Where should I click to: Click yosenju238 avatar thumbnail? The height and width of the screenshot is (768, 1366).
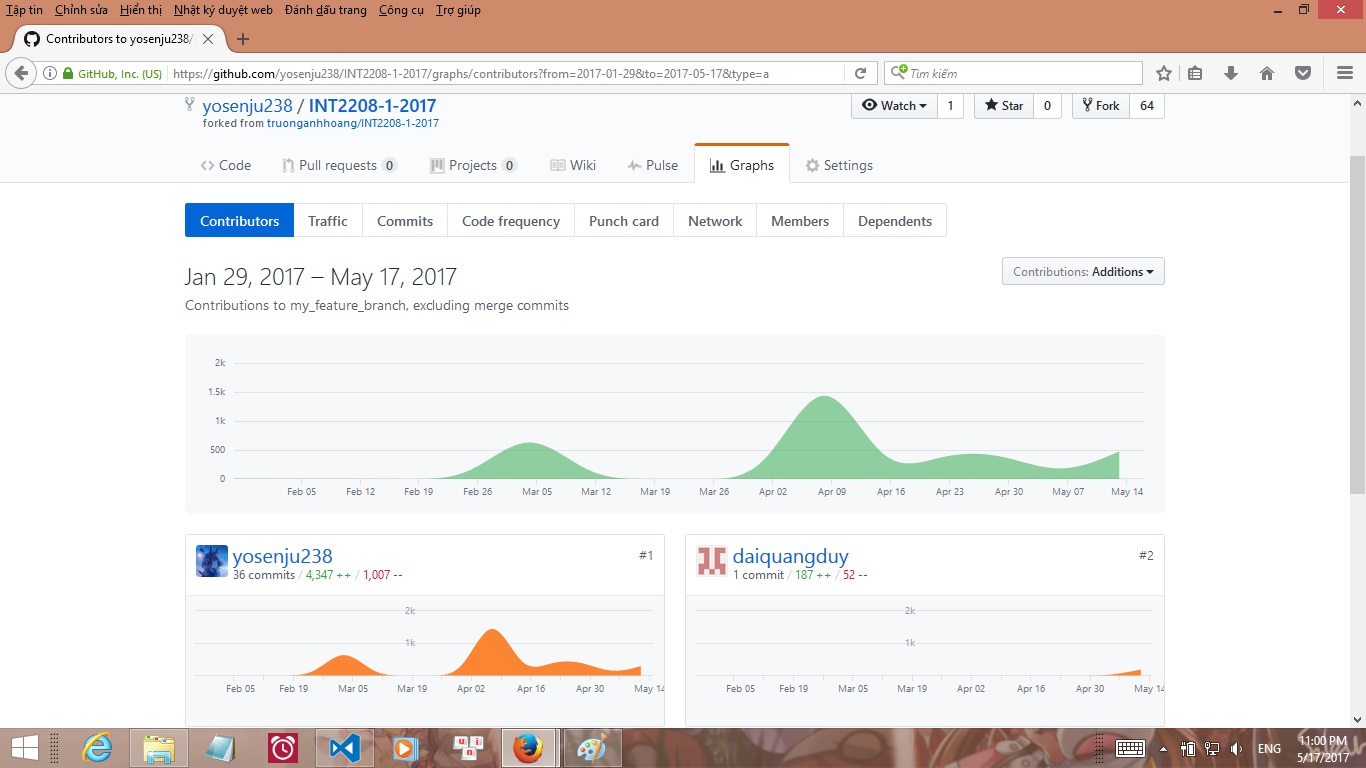(x=212, y=561)
